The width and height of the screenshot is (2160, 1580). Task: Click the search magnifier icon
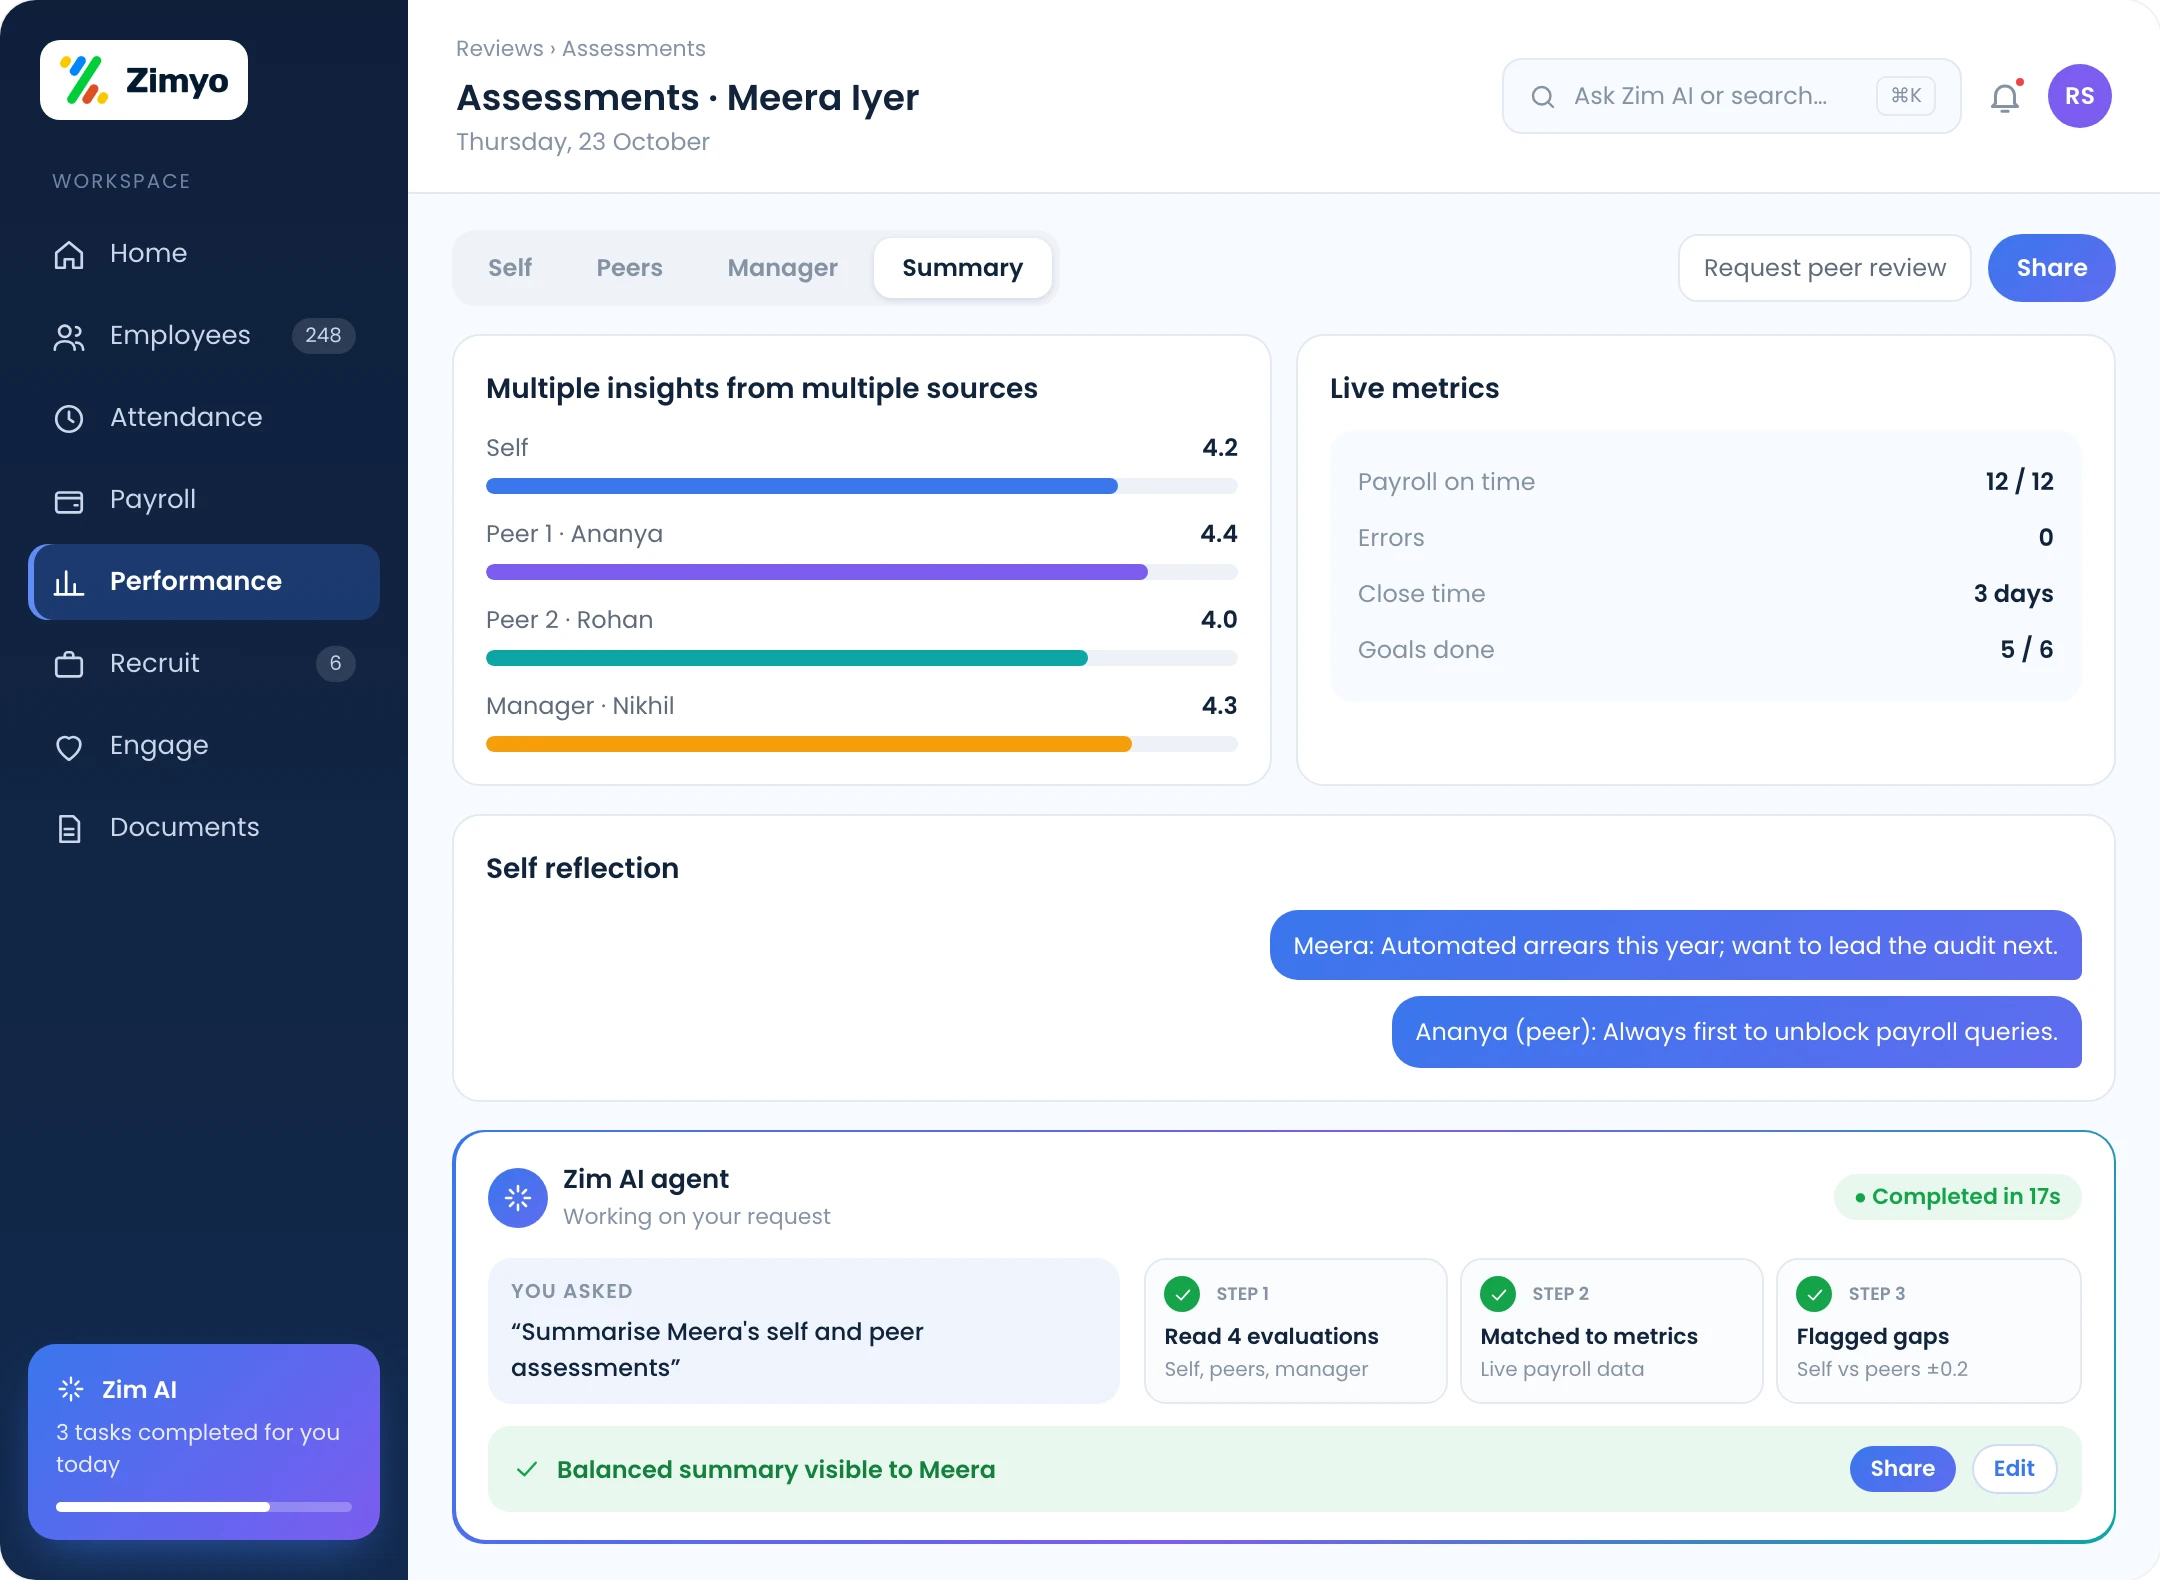coord(1543,96)
